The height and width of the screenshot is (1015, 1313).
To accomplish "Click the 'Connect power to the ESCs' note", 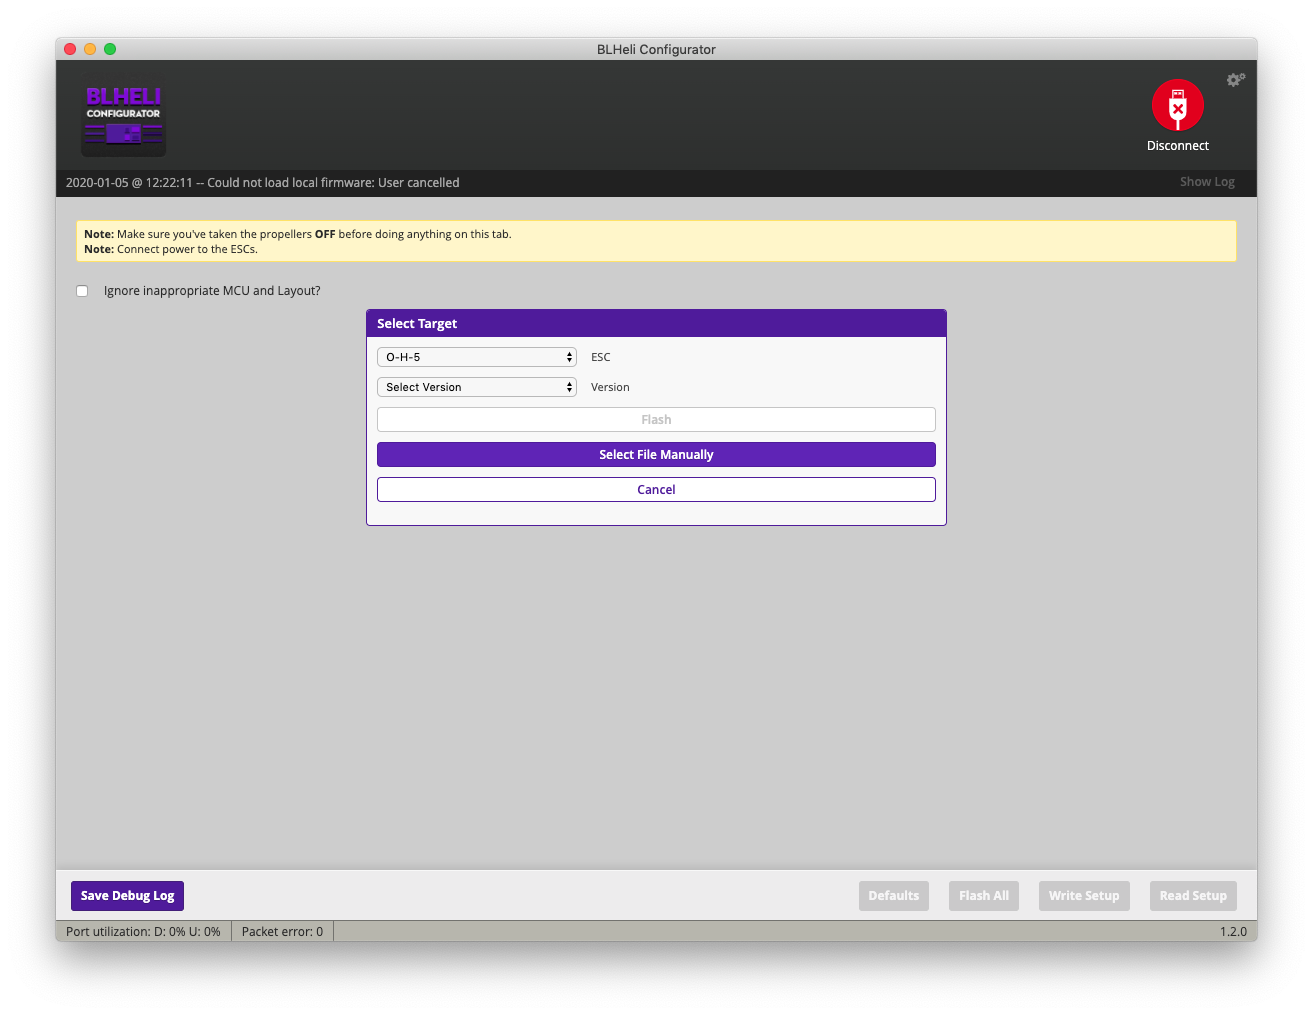I will click(171, 249).
